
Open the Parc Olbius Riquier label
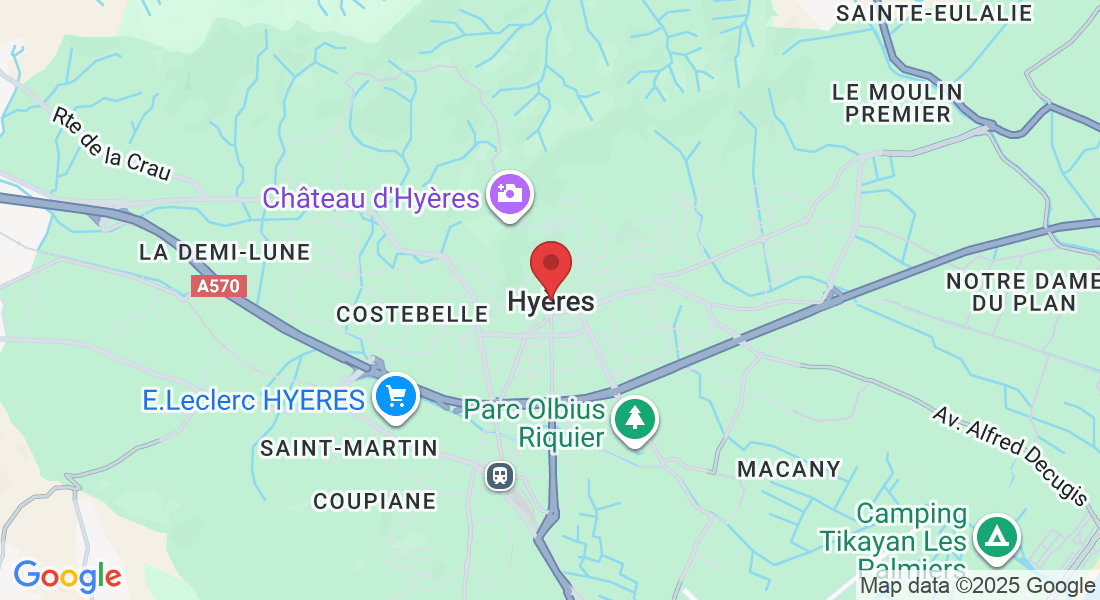click(x=535, y=423)
